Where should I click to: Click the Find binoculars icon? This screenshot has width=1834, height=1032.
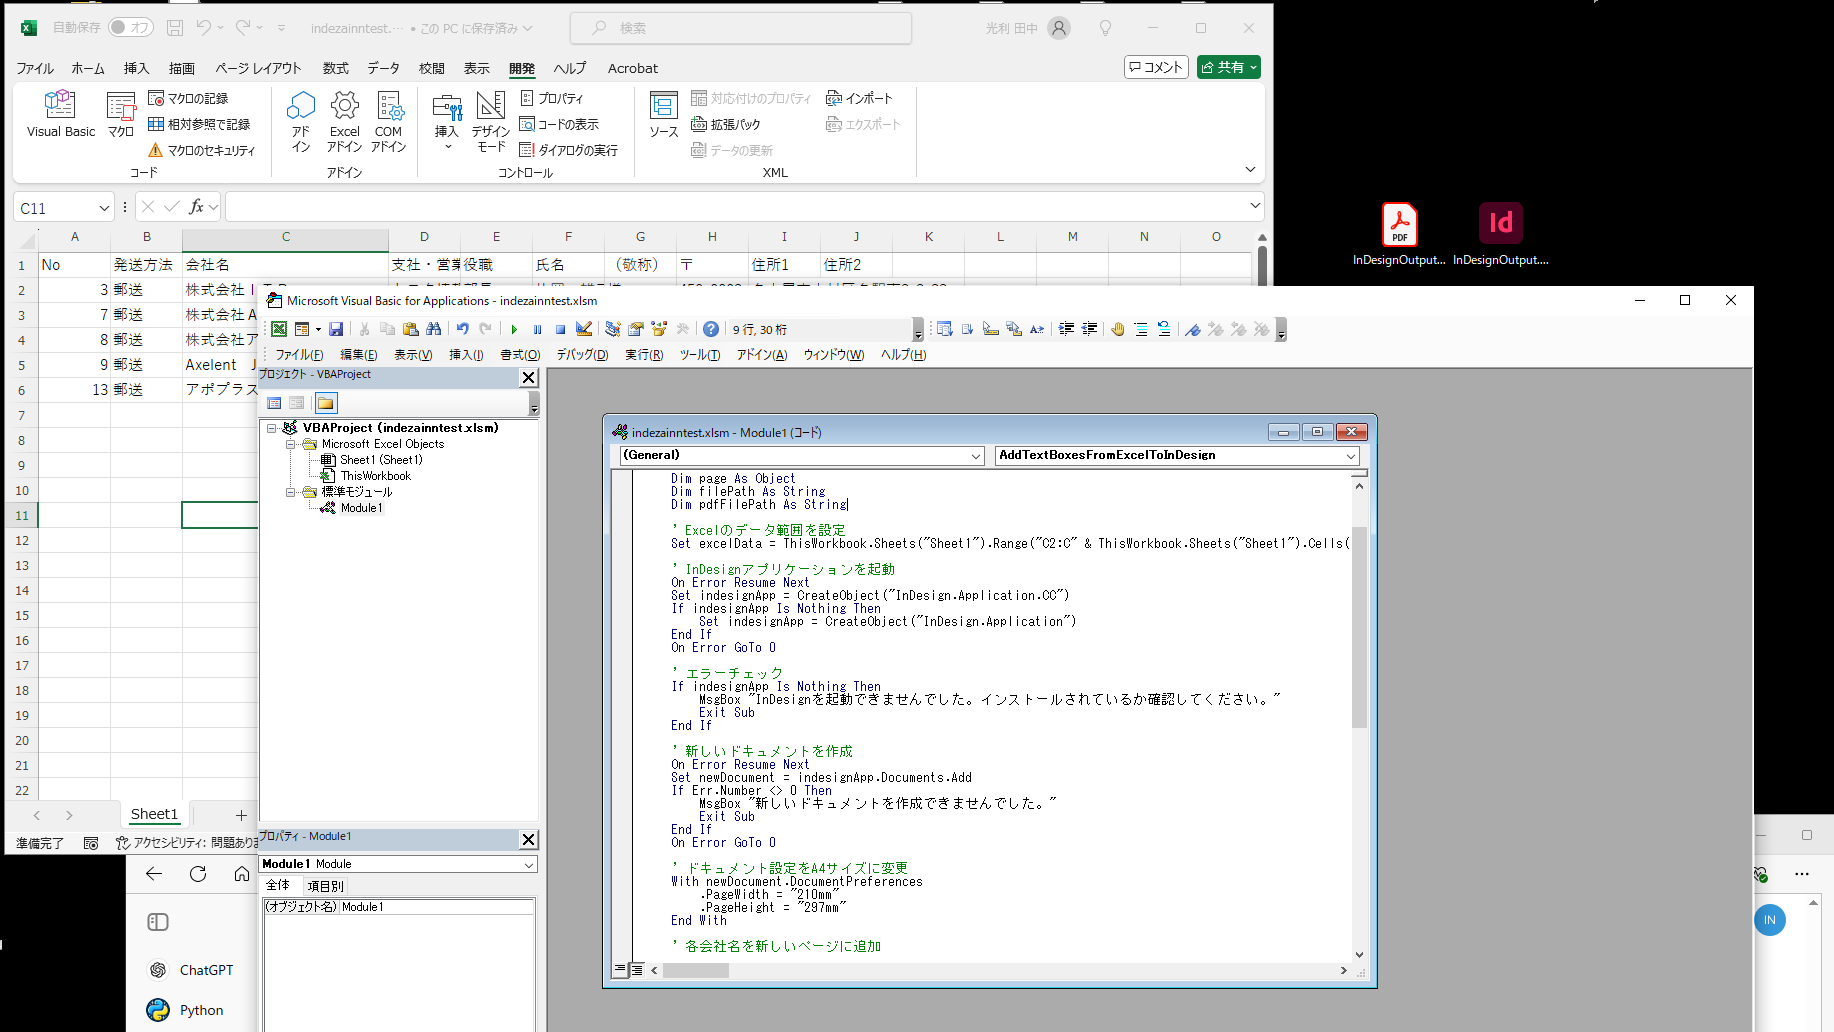coord(433,329)
